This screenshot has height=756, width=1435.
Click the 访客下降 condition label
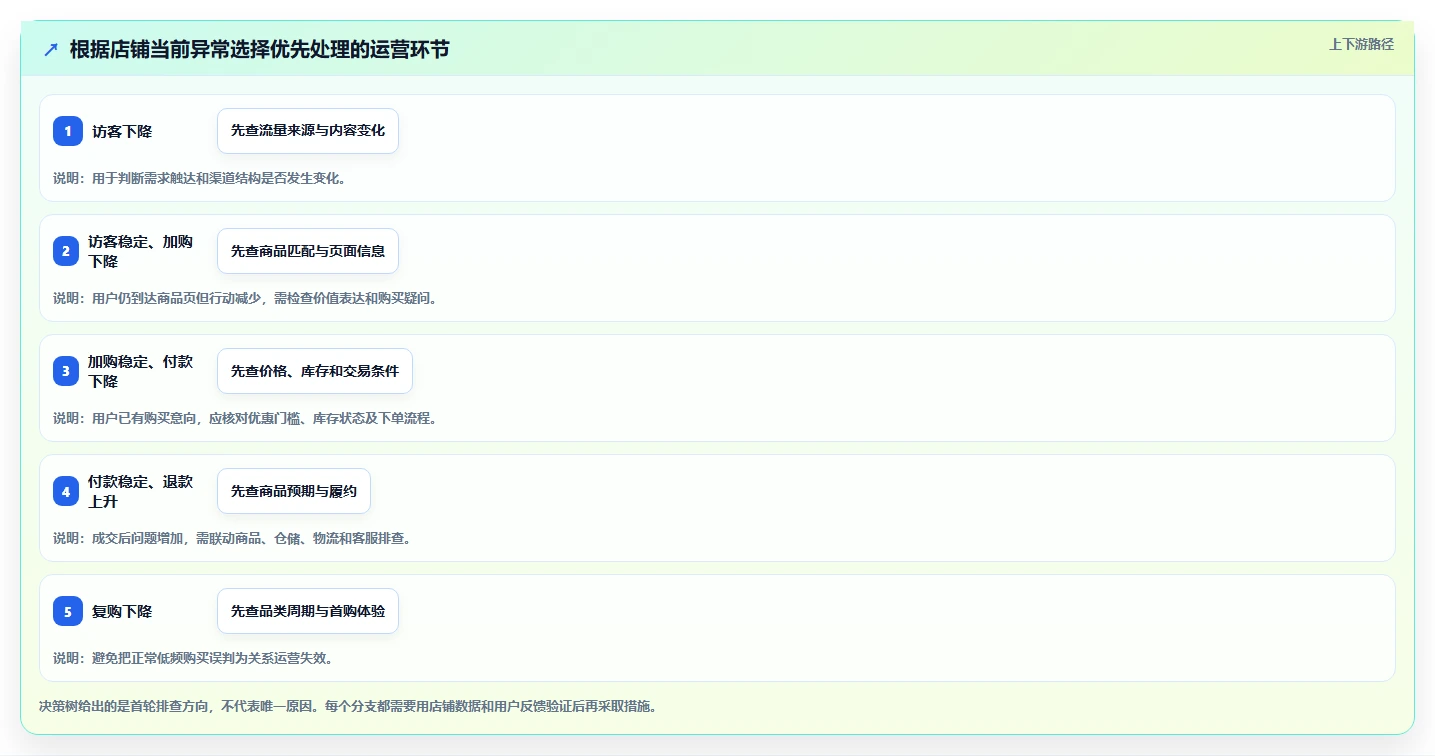click(122, 131)
